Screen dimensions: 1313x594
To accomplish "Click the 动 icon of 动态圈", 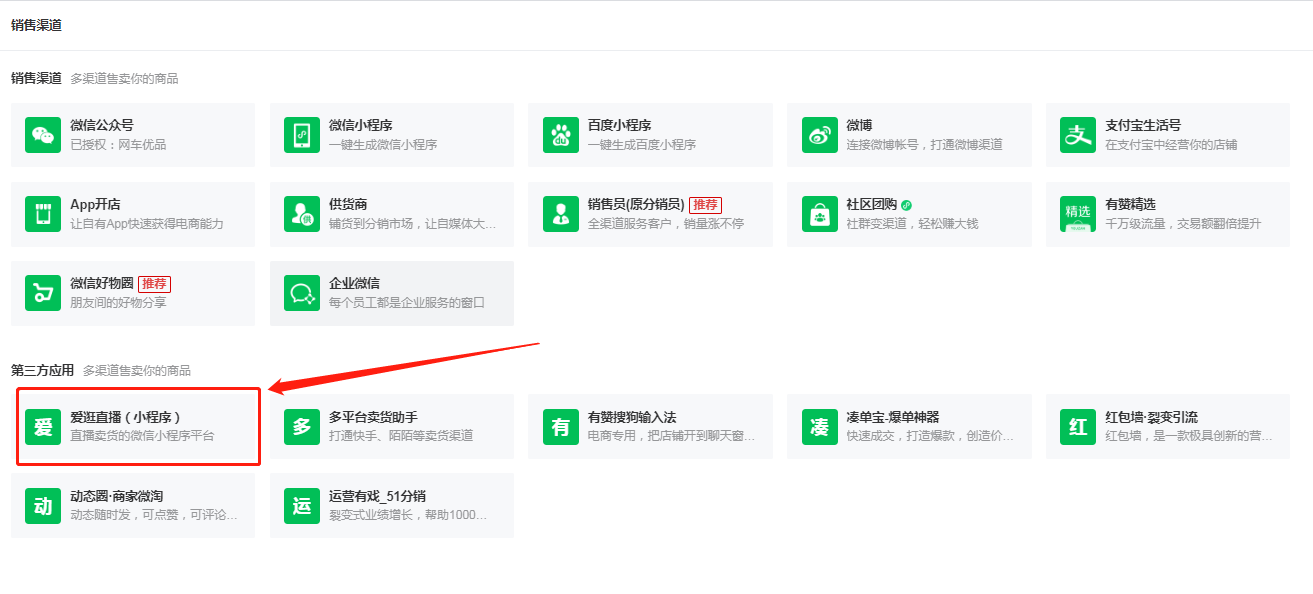I will [43, 506].
